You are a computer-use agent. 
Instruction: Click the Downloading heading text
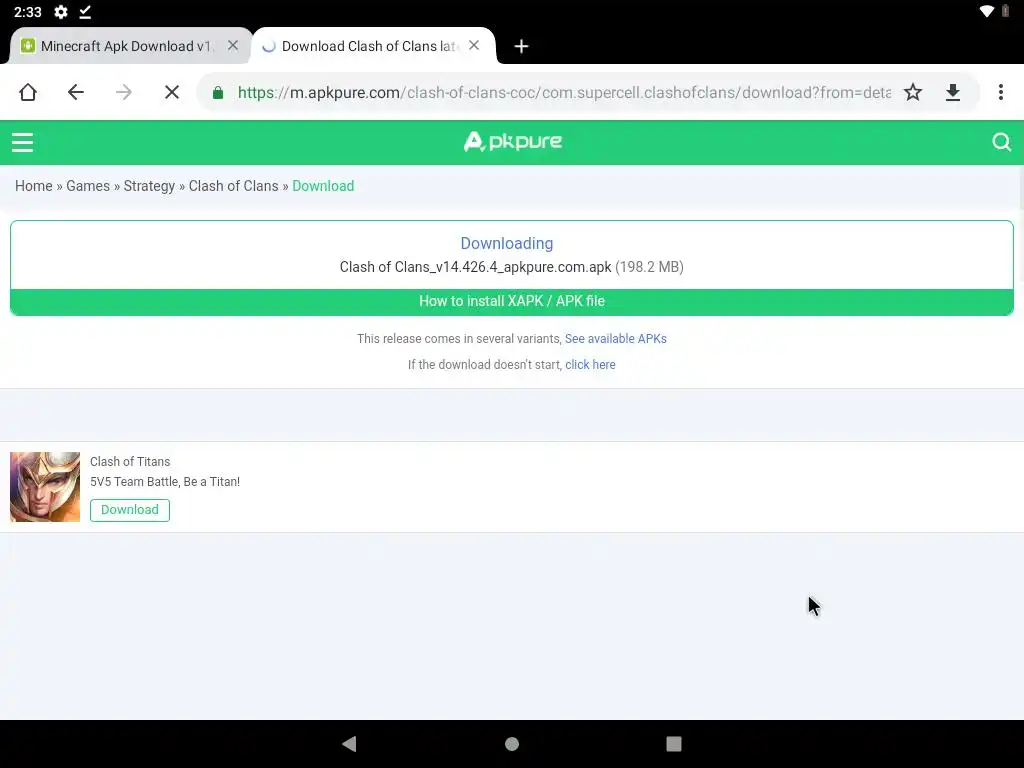click(507, 244)
